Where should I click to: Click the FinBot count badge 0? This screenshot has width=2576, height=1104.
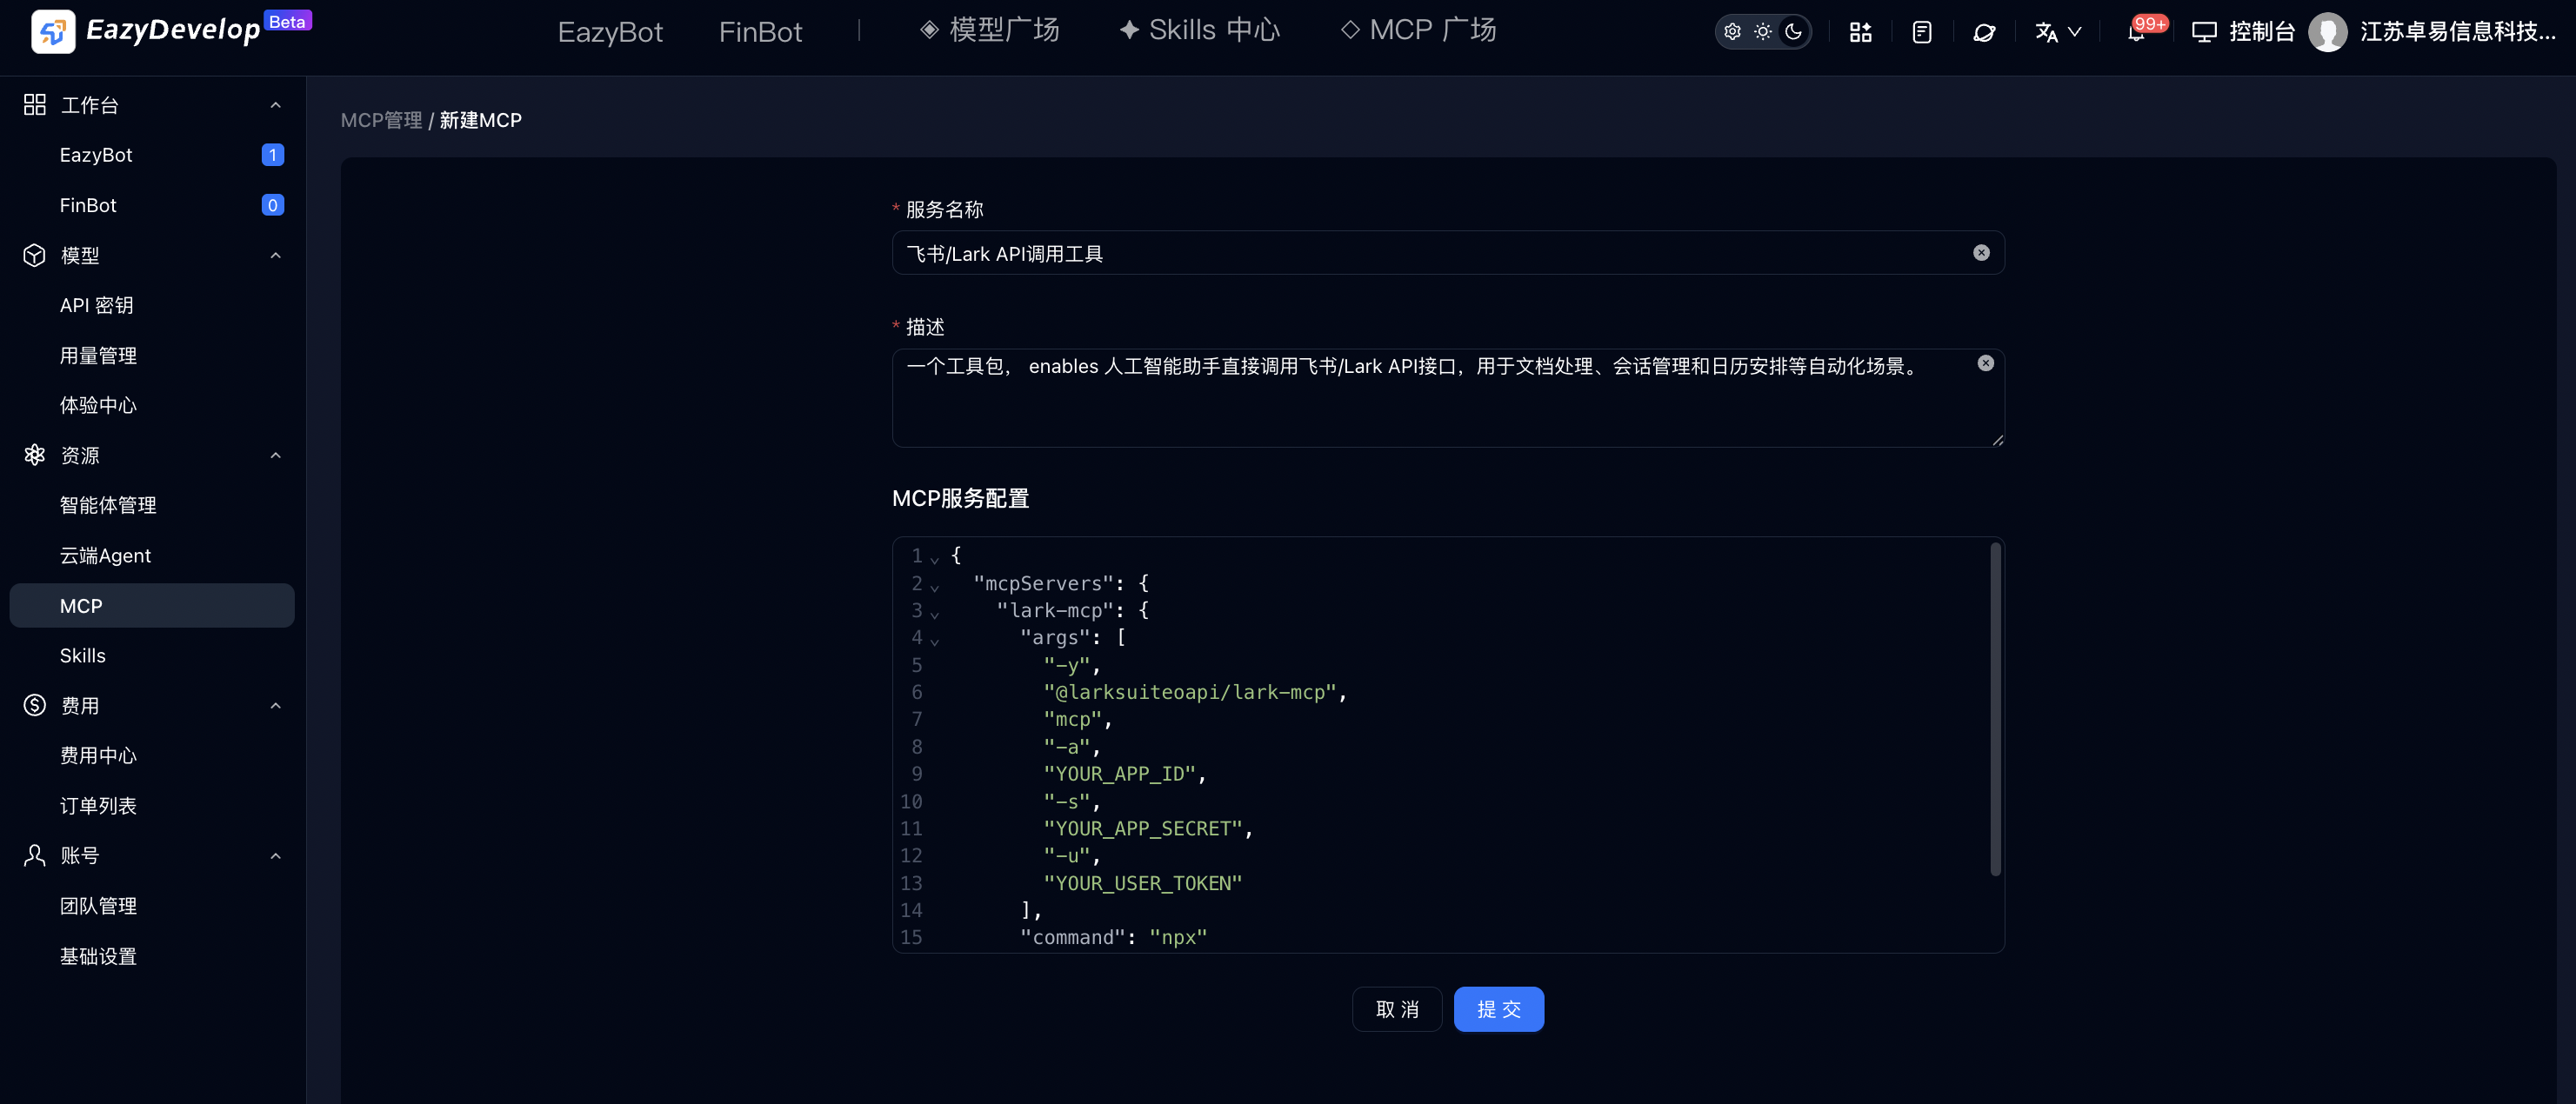pyautogui.click(x=272, y=205)
